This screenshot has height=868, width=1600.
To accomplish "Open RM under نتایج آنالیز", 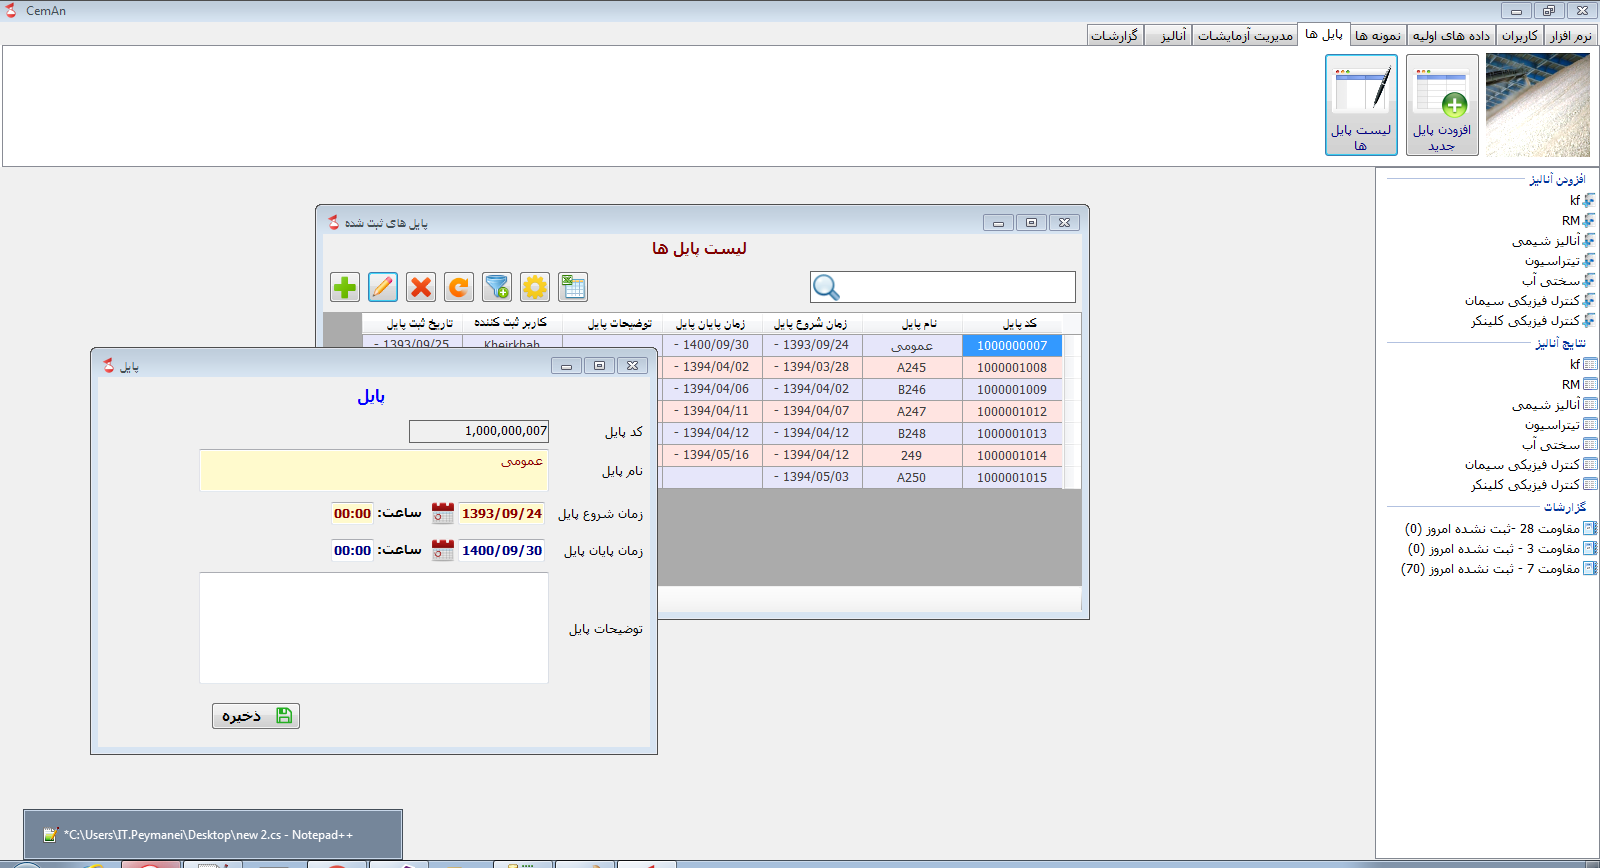I will click(x=1580, y=385).
